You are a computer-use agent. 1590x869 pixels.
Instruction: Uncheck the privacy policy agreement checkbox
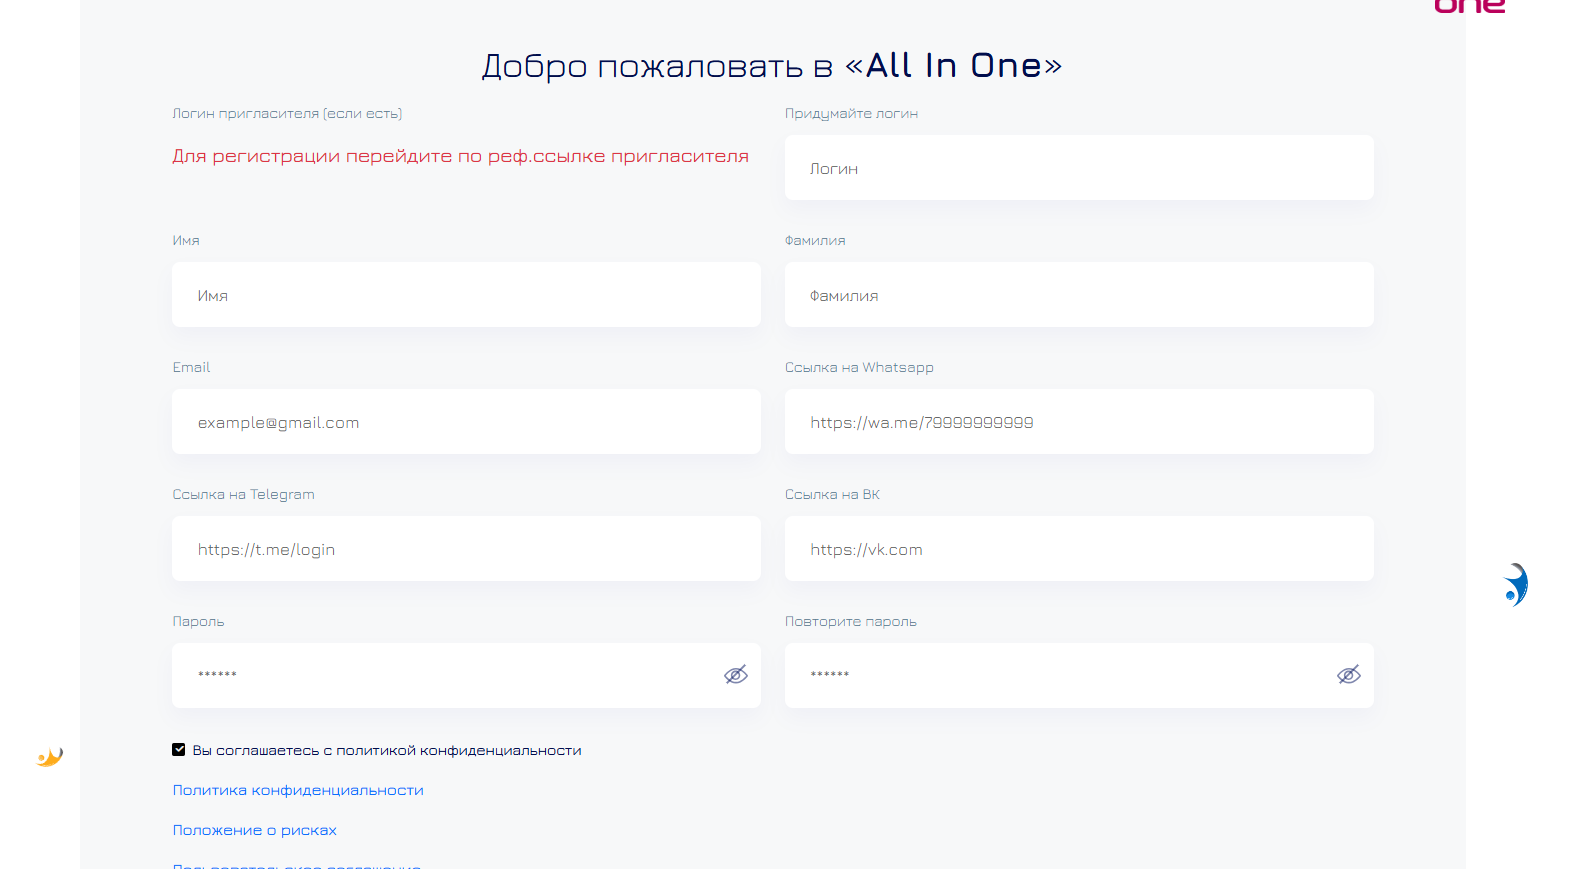pos(179,750)
